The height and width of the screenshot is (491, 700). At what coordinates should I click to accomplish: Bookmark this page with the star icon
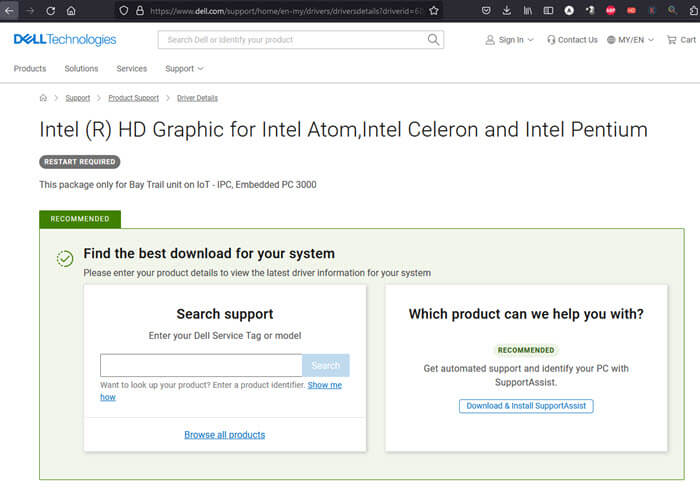[x=433, y=11]
